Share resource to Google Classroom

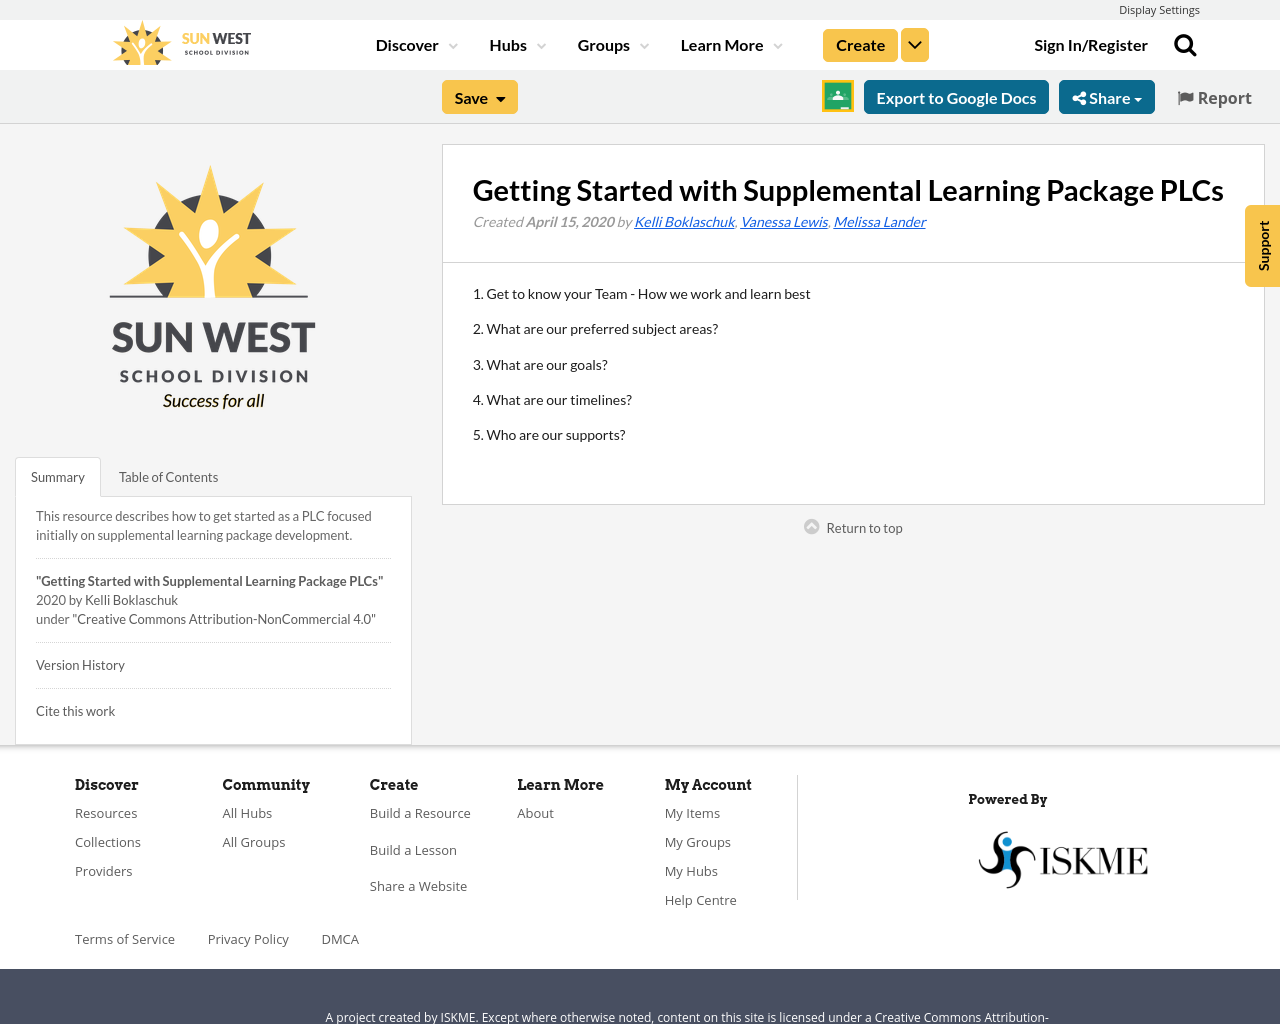coord(837,96)
